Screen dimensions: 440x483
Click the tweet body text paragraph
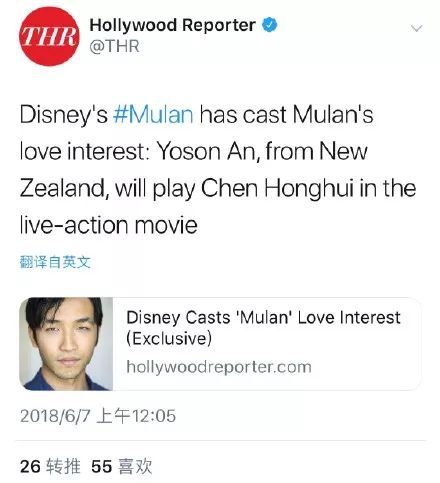click(x=218, y=170)
